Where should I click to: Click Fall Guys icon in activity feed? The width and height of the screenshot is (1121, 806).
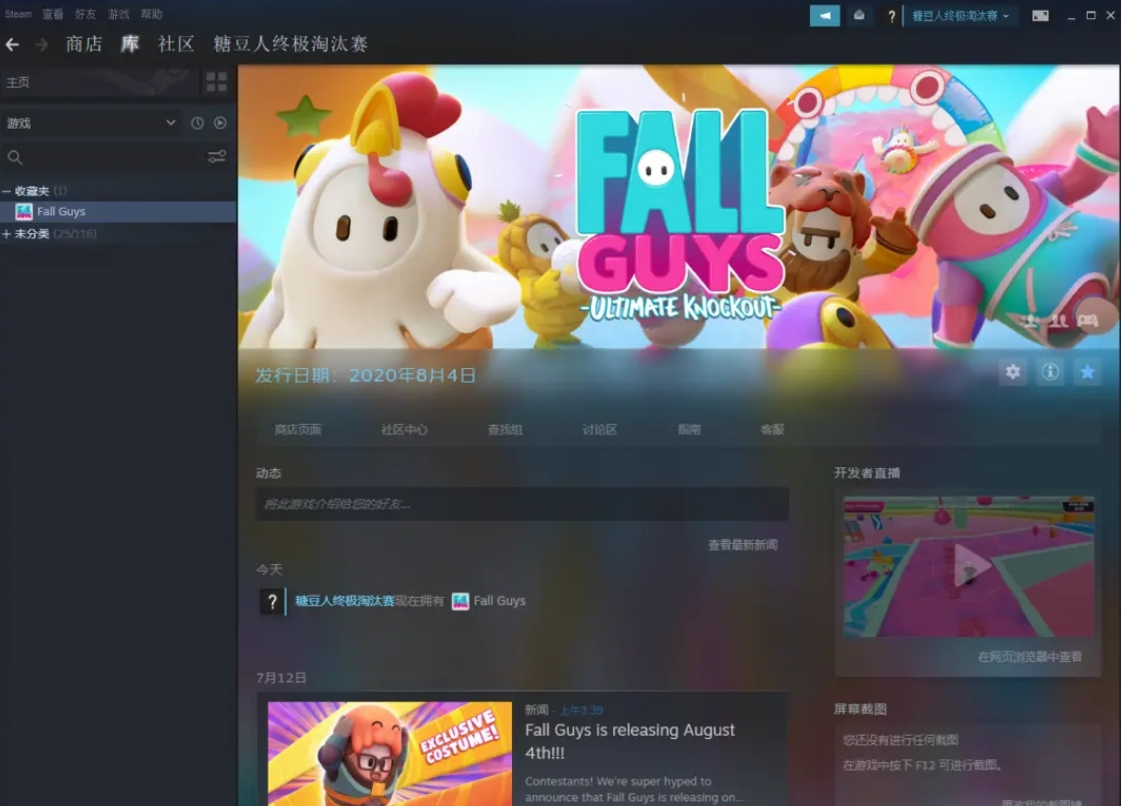(460, 601)
